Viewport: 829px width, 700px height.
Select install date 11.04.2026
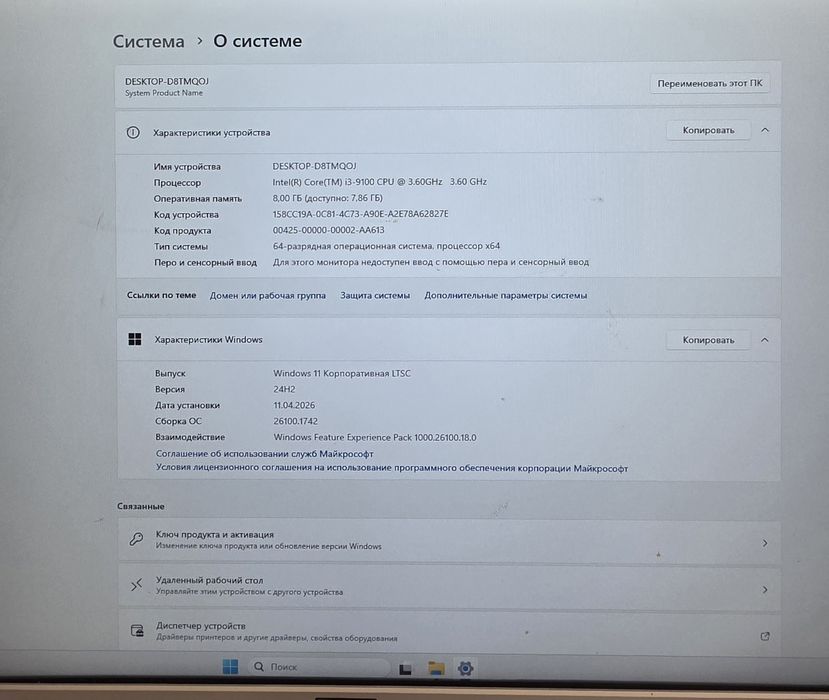294,405
